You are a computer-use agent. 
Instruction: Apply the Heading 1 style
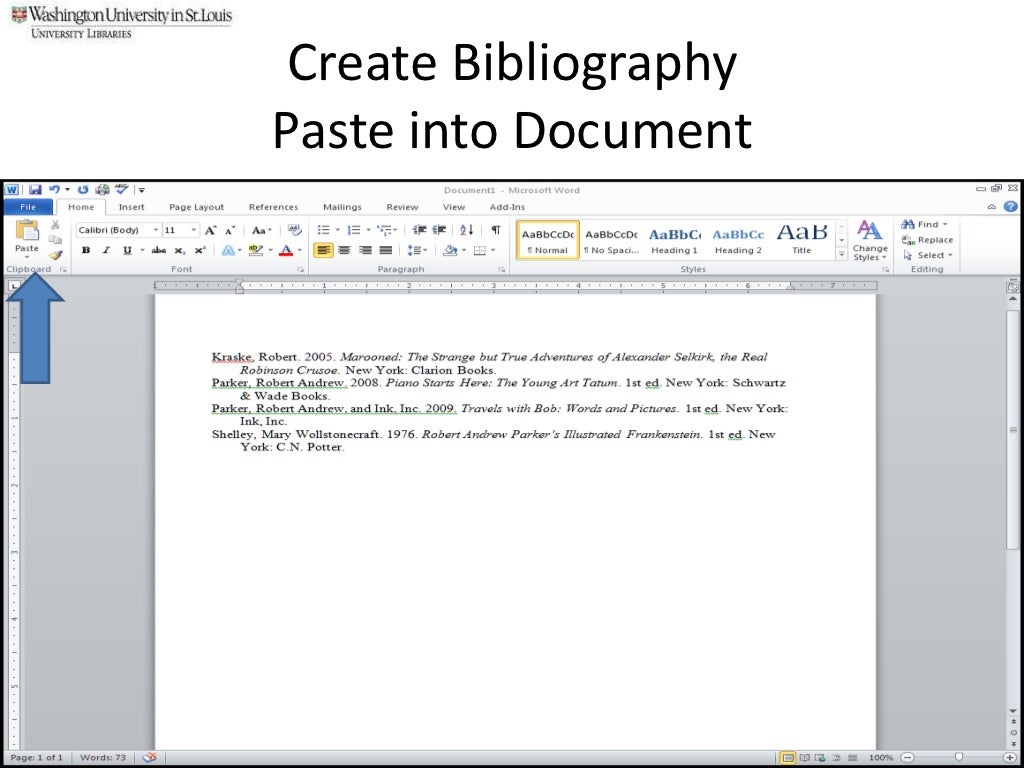tap(674, 240)
